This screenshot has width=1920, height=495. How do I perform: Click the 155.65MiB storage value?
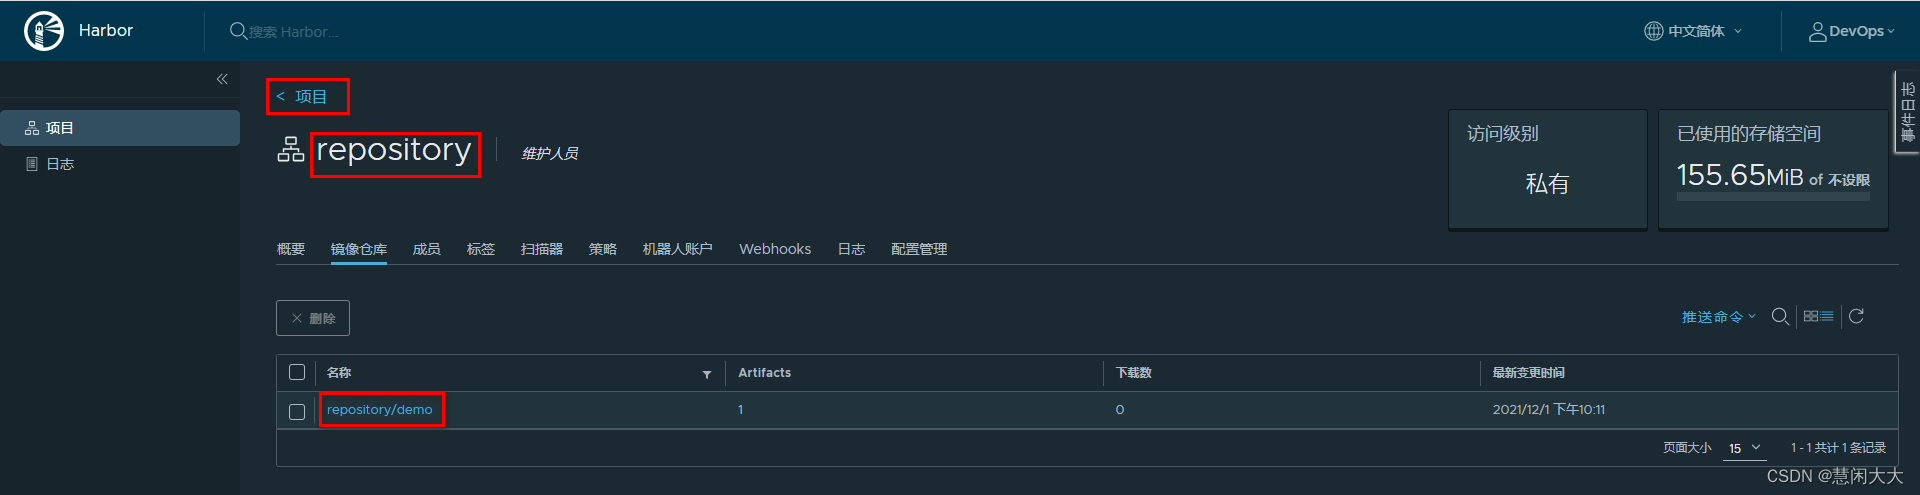point(1740,176)
